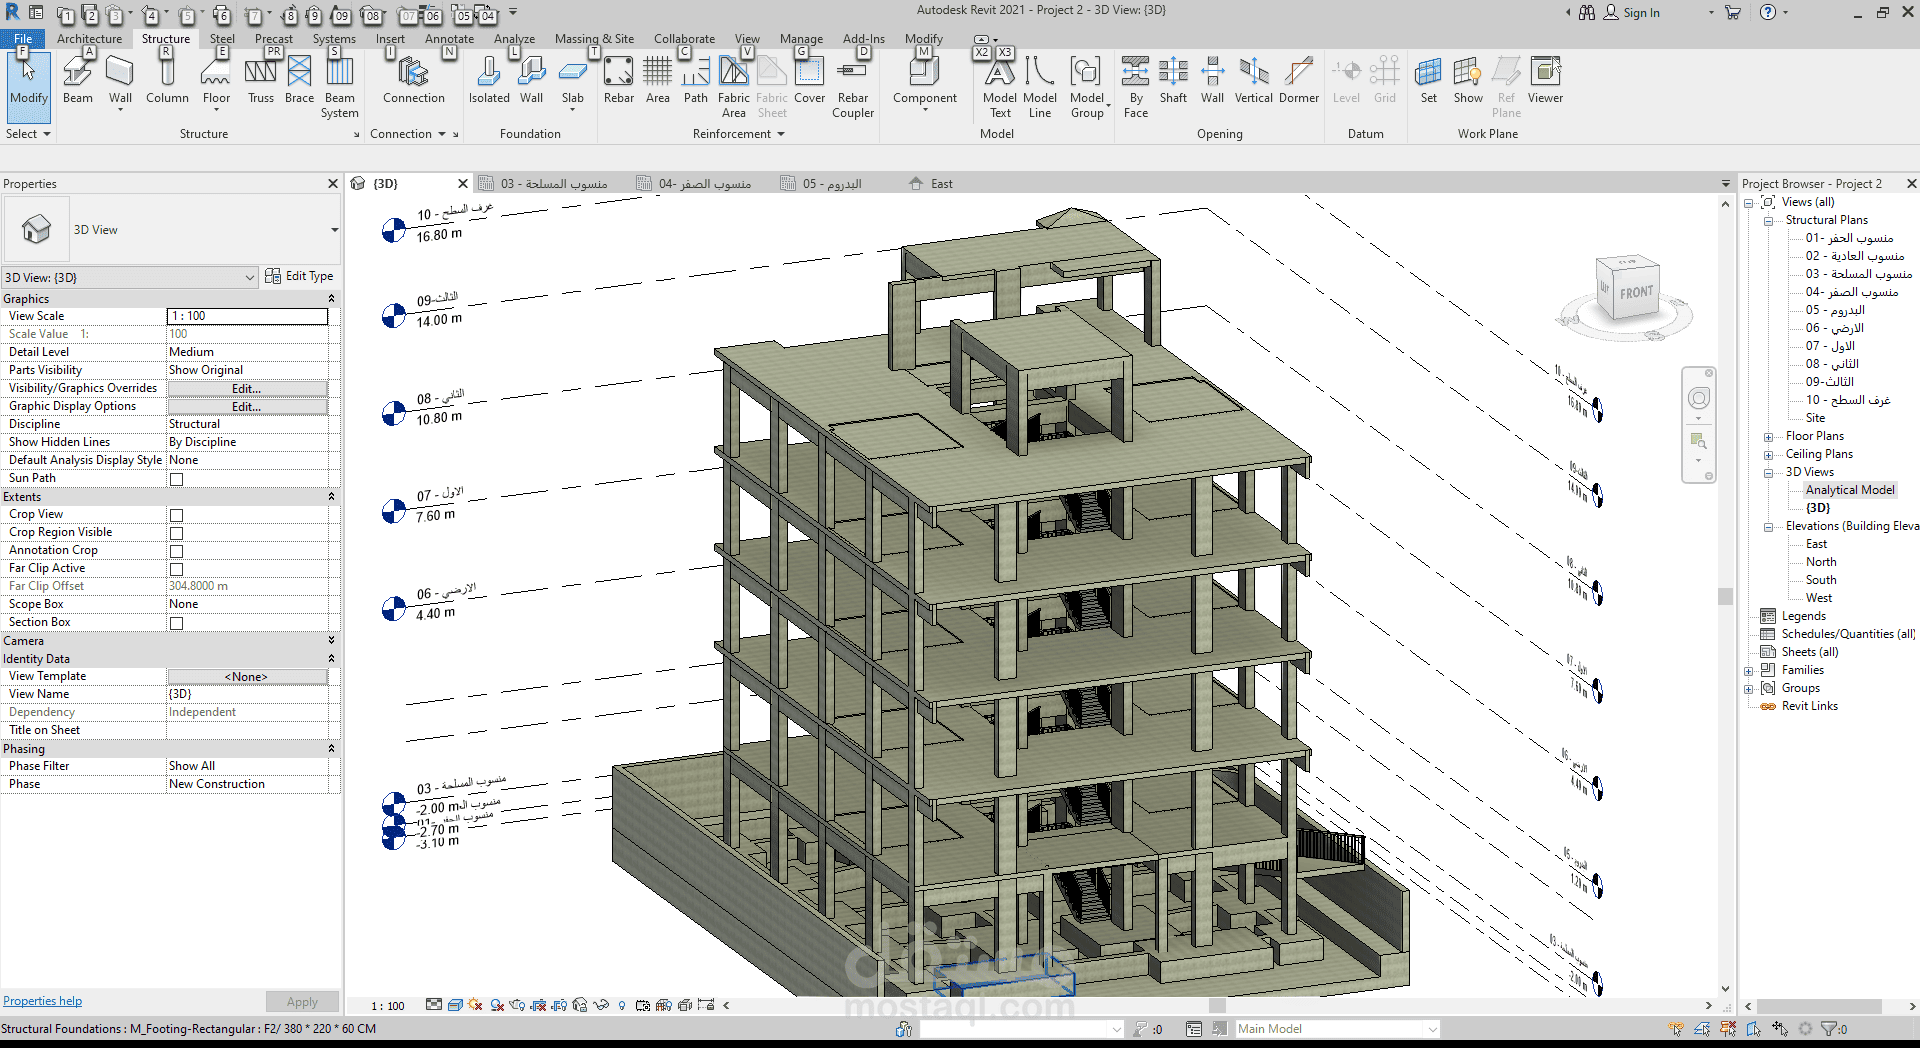Toggle Crop Region Visible checkbox

177,533
